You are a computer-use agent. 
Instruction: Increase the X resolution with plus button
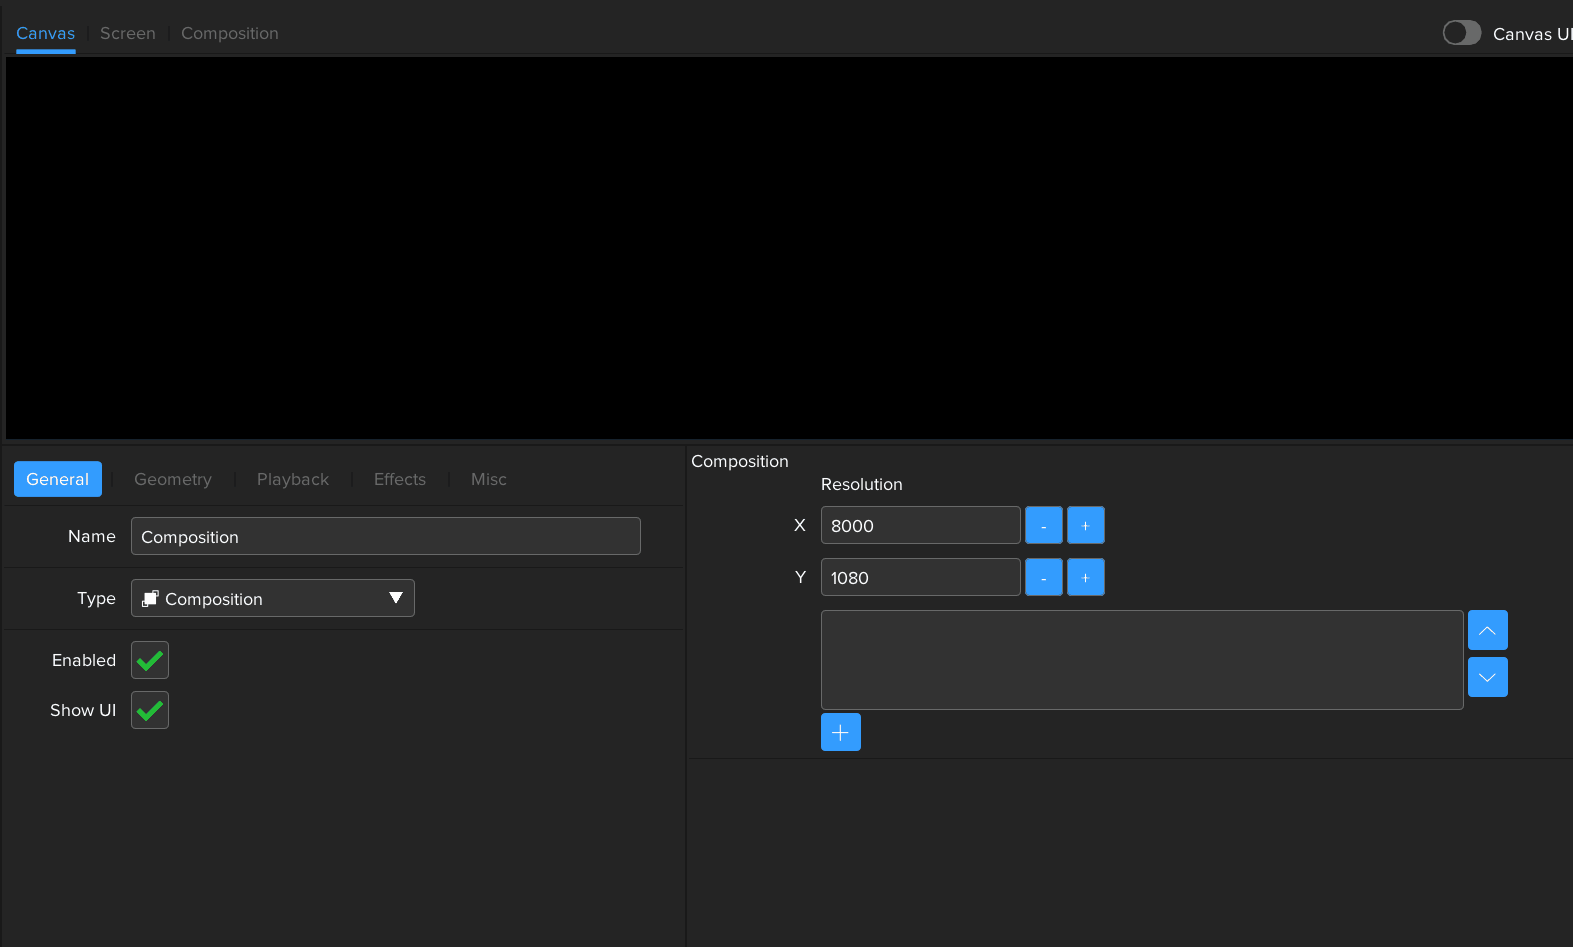(x=1085, y=525)
